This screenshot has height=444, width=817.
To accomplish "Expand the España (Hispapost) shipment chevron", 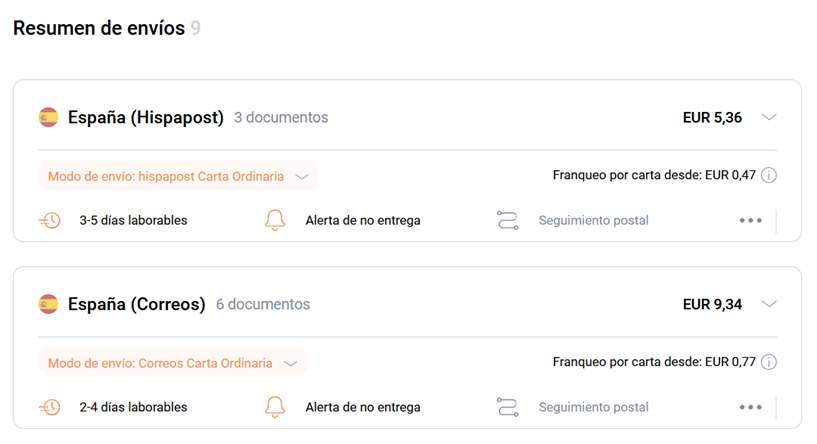I will [769, 117].
